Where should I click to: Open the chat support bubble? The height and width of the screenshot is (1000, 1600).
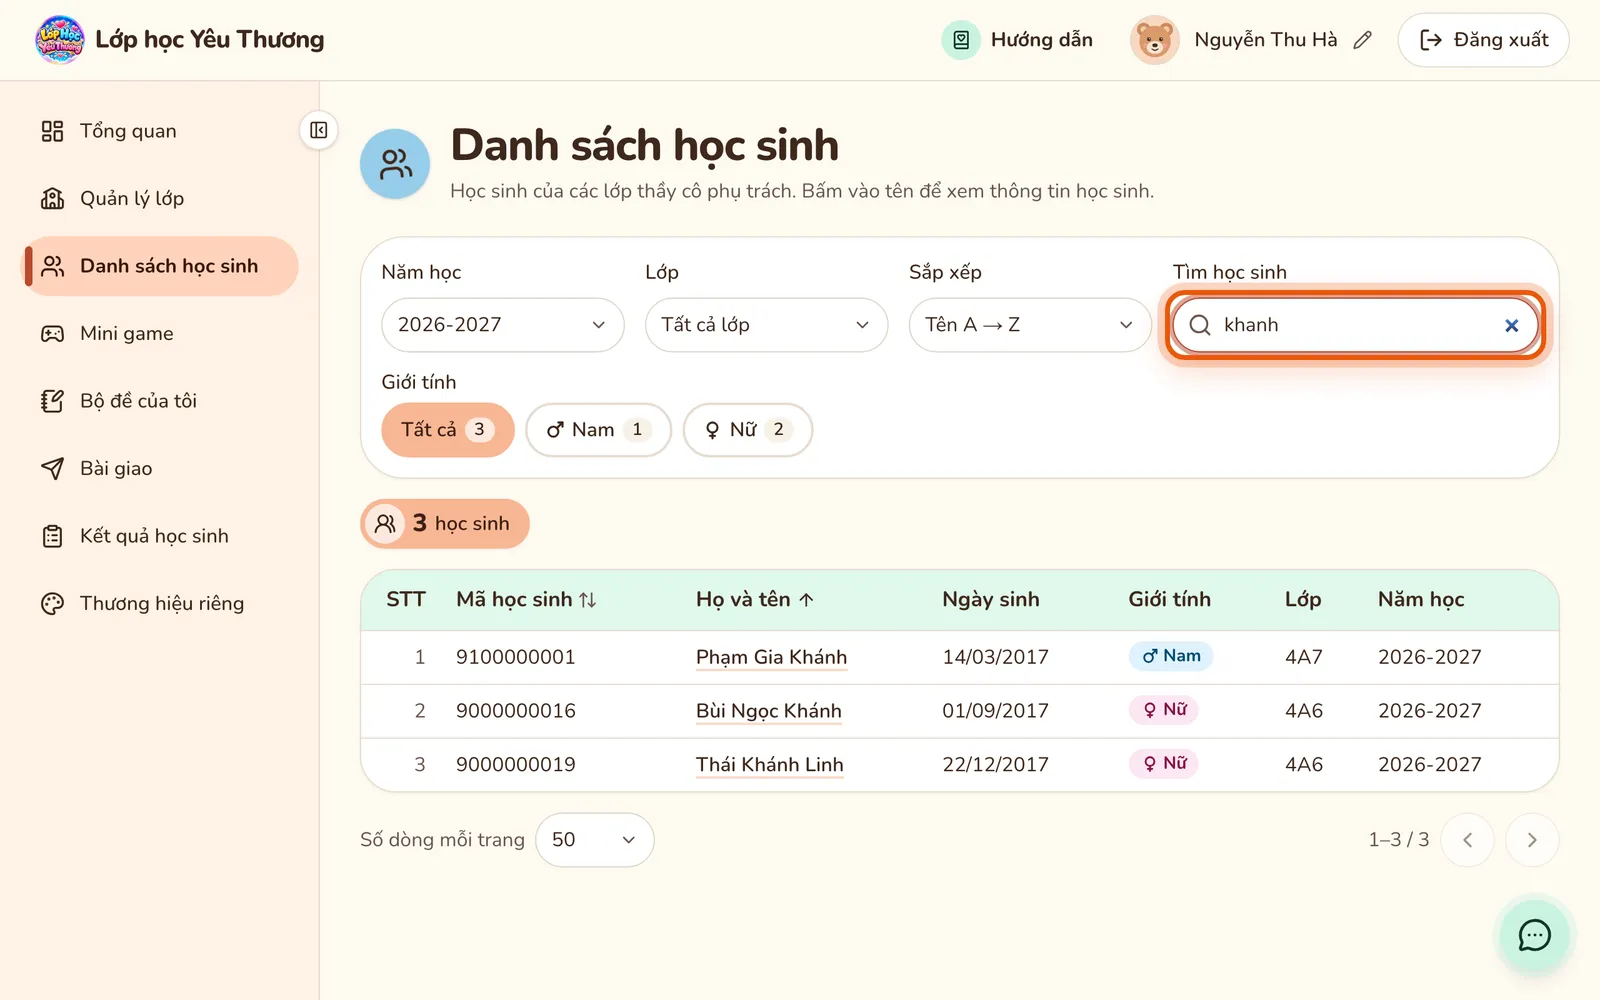pyautogui.click(x=1534, y=935)
